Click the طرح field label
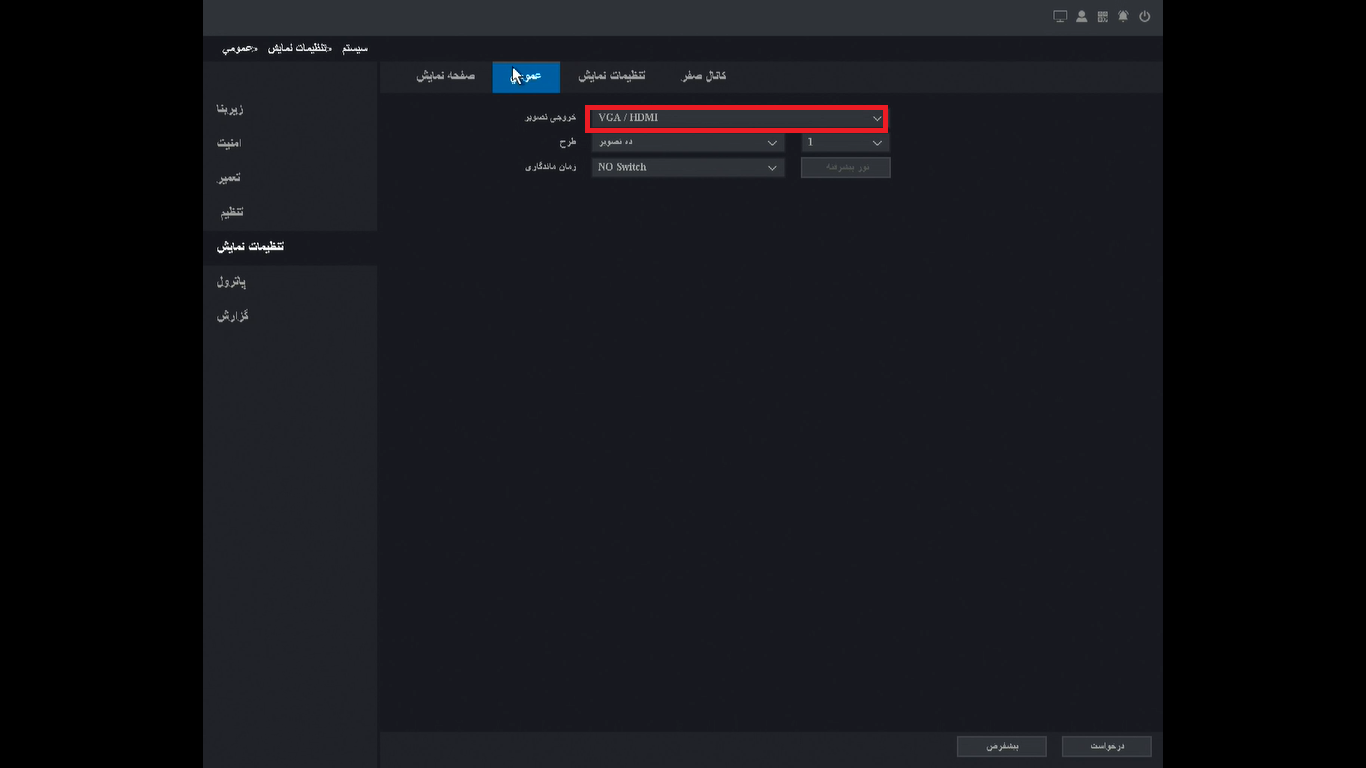 pyautogui.click(x=569, y=143)
